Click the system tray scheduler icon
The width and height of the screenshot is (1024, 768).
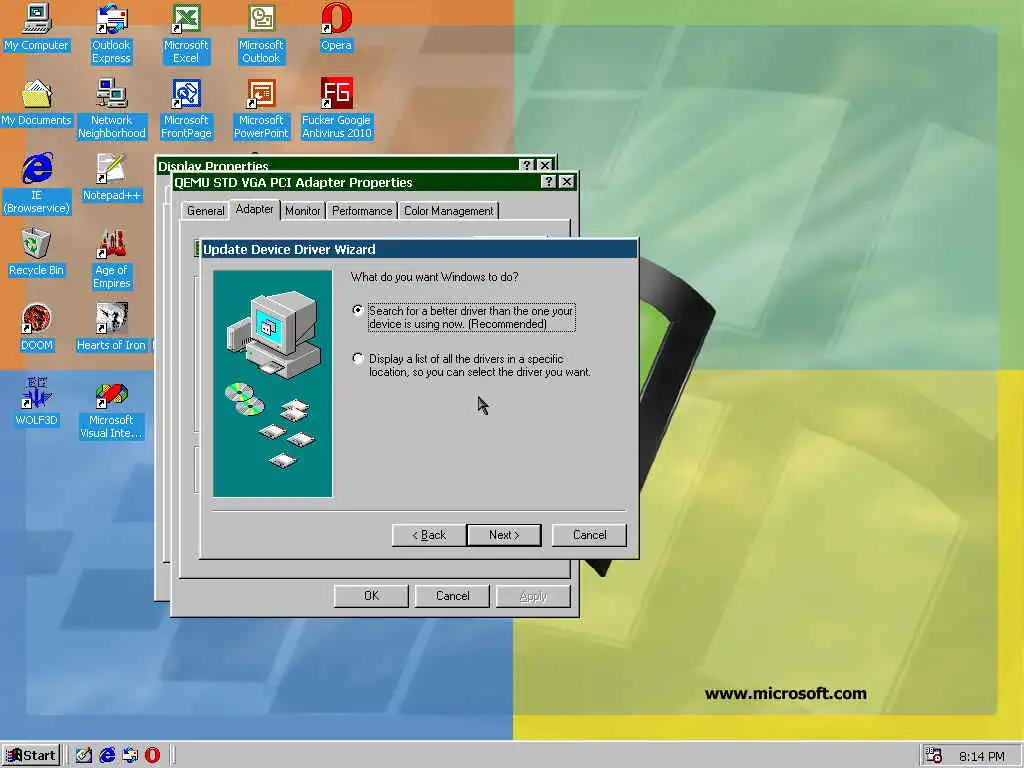[933, 755]
